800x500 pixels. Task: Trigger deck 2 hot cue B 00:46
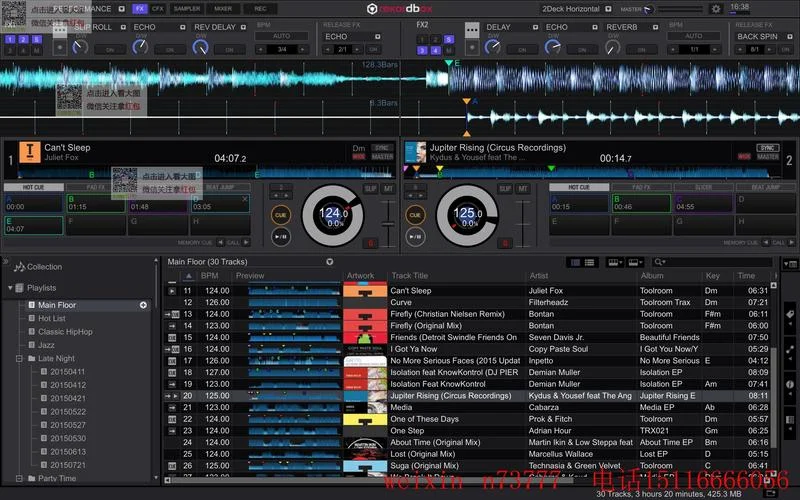pyautogui.click(x=641, y=203)
